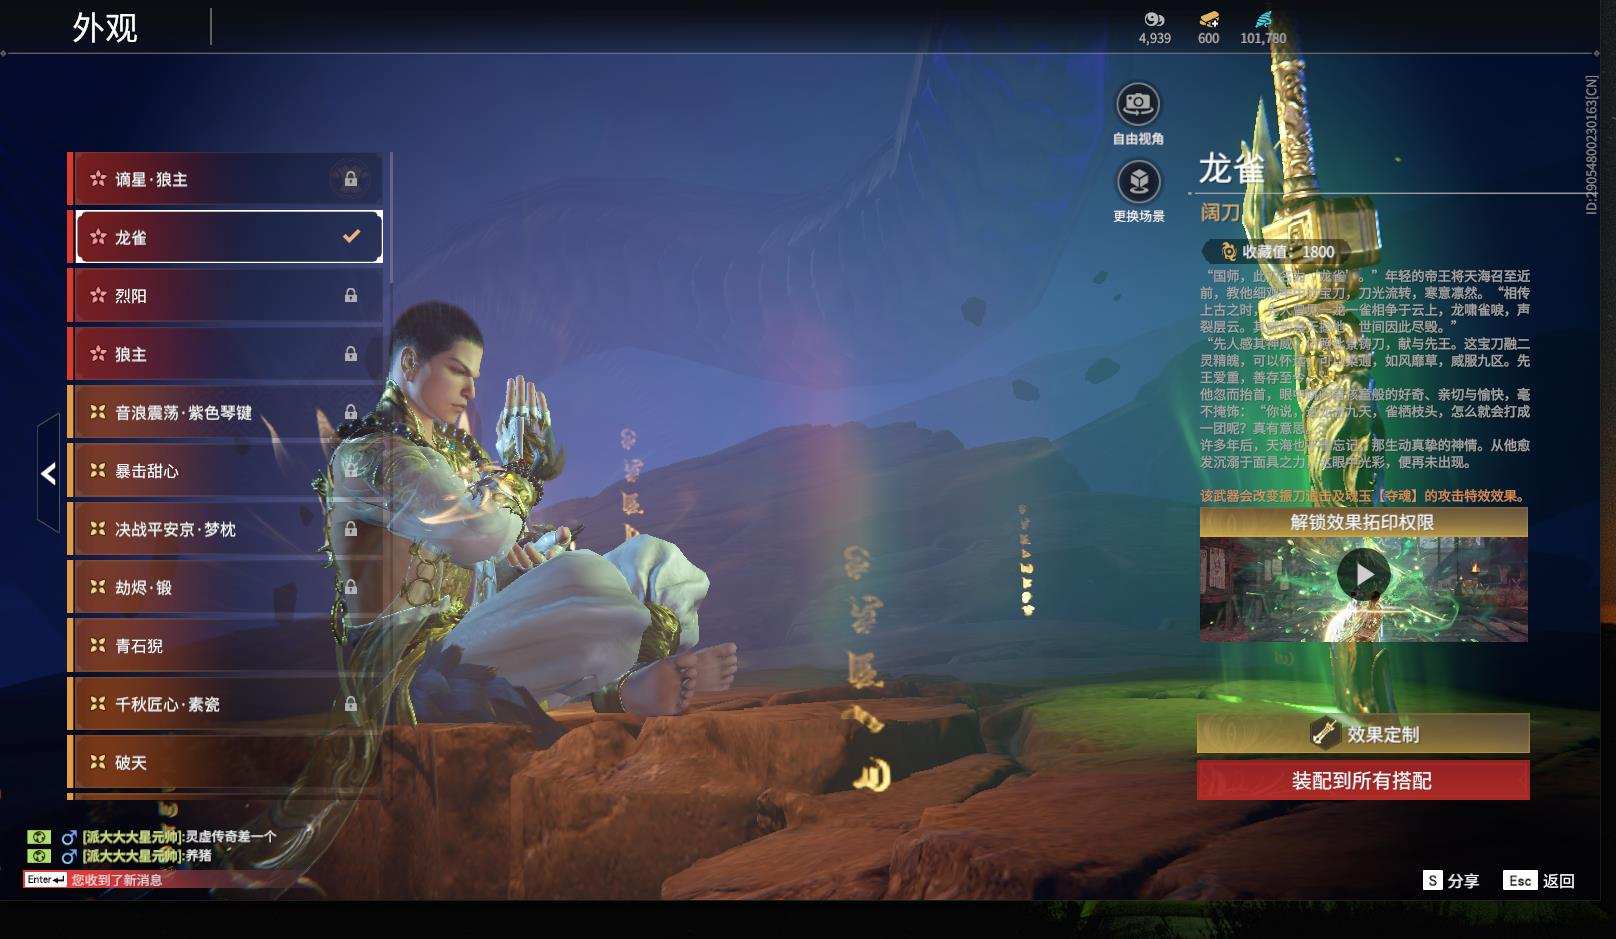1616x939 pixels.
Task: Pick the 青石猊 skin
Action: tap(225, 645)
